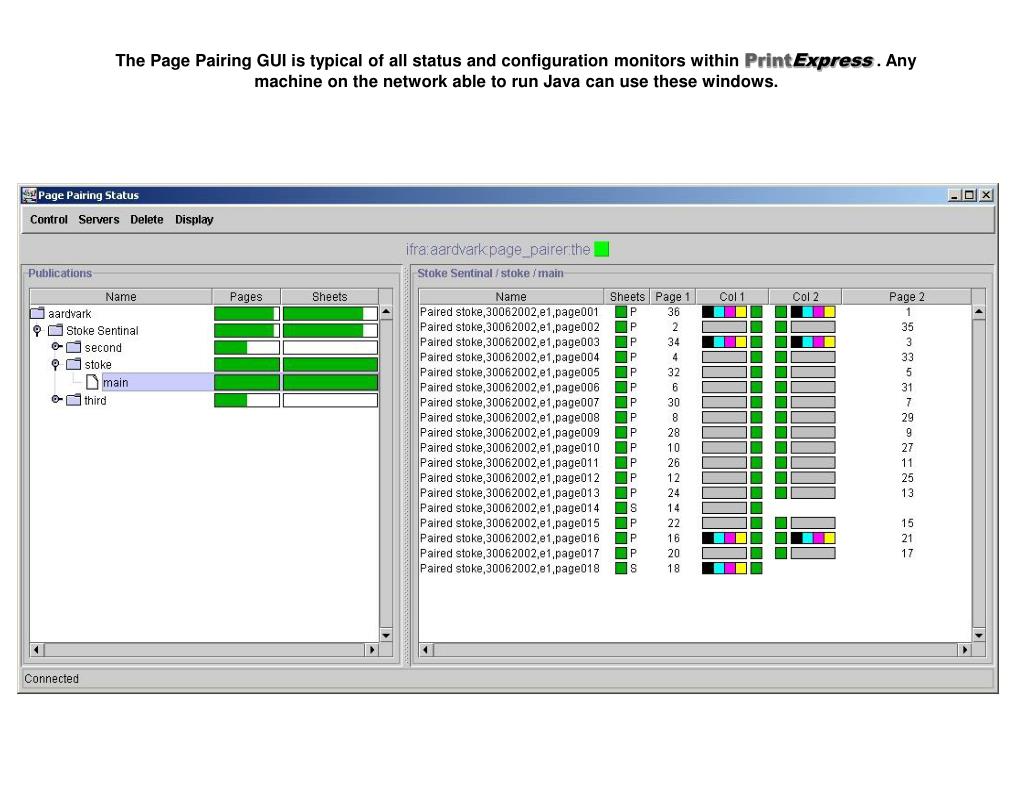Image resolution: width=1024 pixels, height=791 pixels.
Task: Click Col 2 green status square for page003
Action: click(780, 342)
